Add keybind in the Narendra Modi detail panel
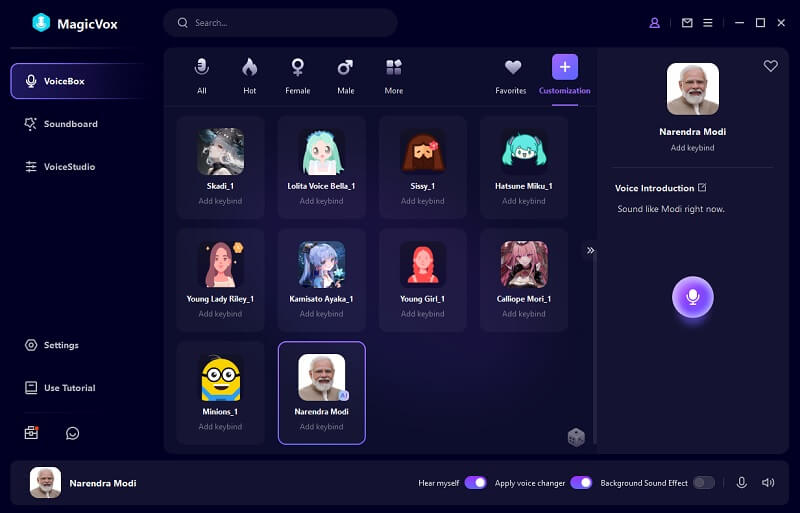The width and height of the screenshot is (800, 513). click(692, 148)
